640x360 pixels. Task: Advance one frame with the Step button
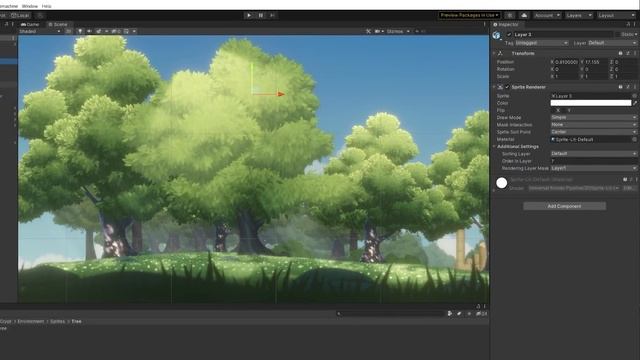[273, 16]
